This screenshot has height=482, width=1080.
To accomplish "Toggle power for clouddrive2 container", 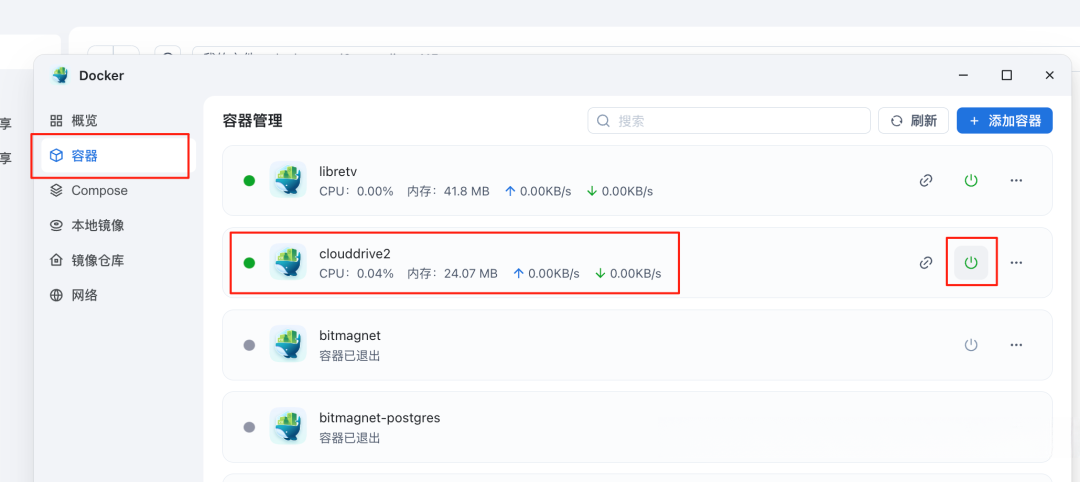I will coord(971,262).
